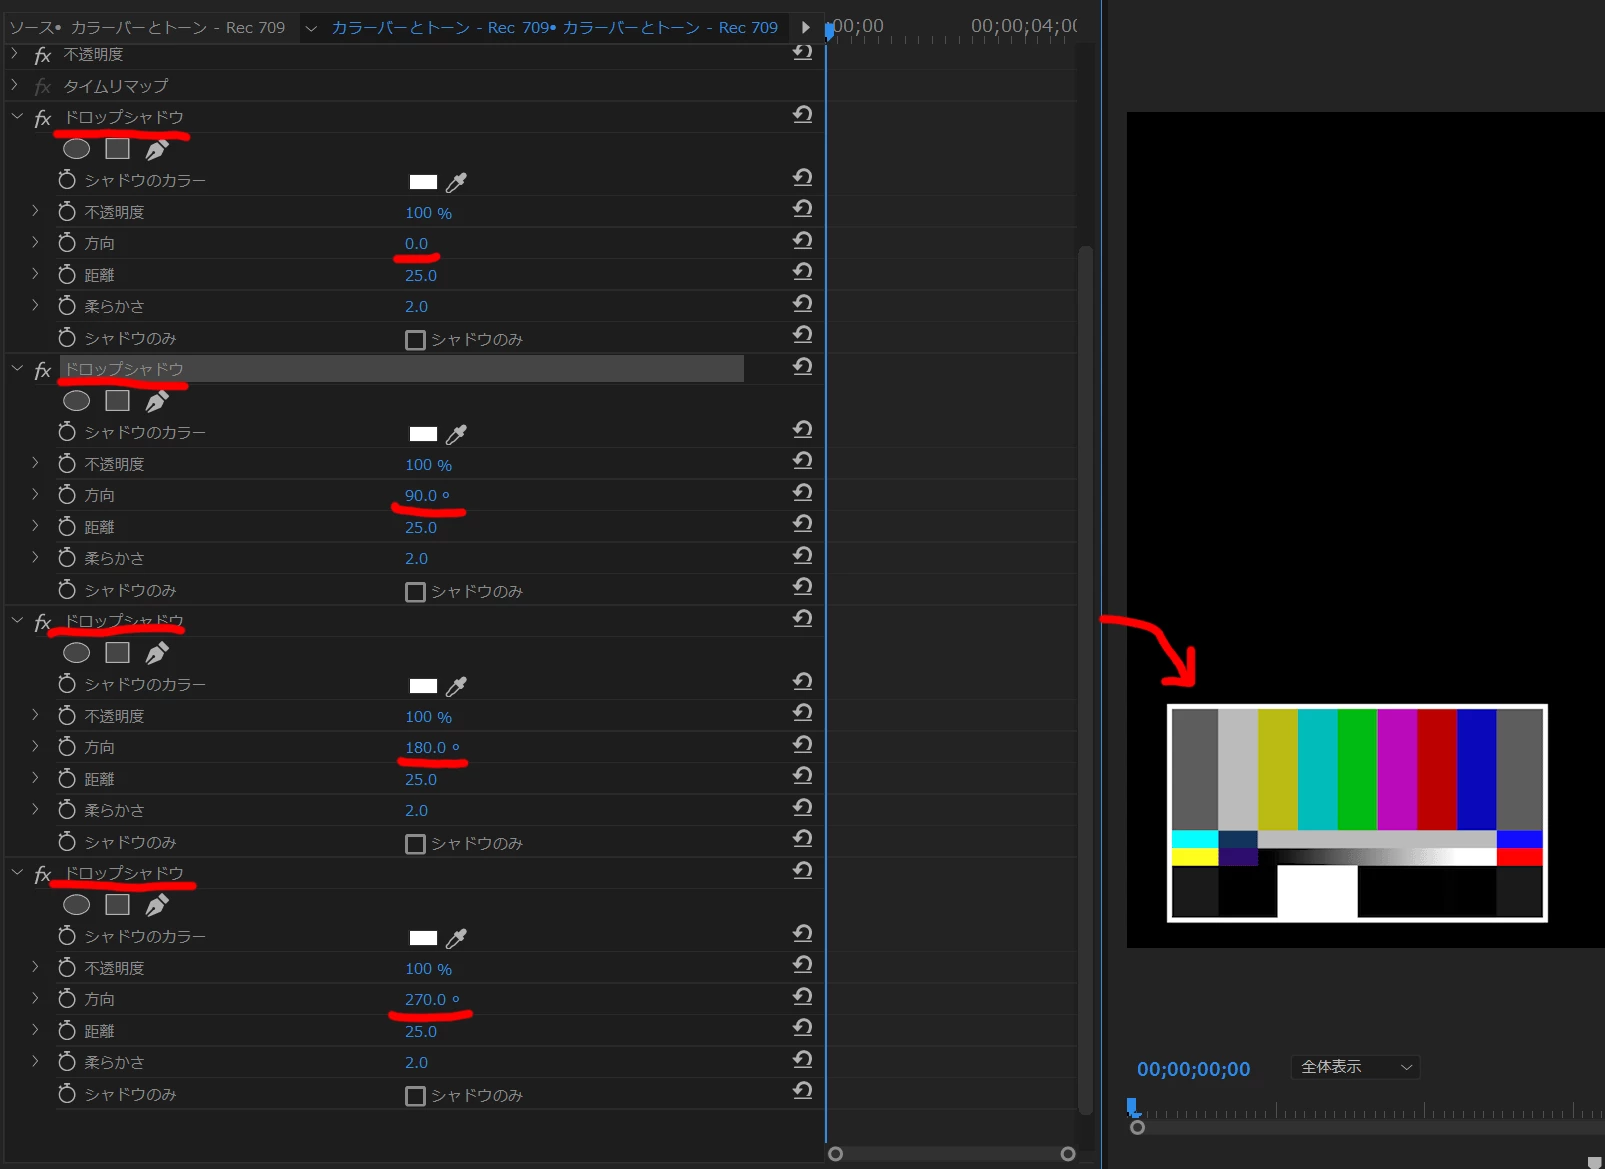1605x1169 pixels.
Task: Use eyedropper in the 90.0° ドロップシャドウ effect
Action: click(456, 434)
